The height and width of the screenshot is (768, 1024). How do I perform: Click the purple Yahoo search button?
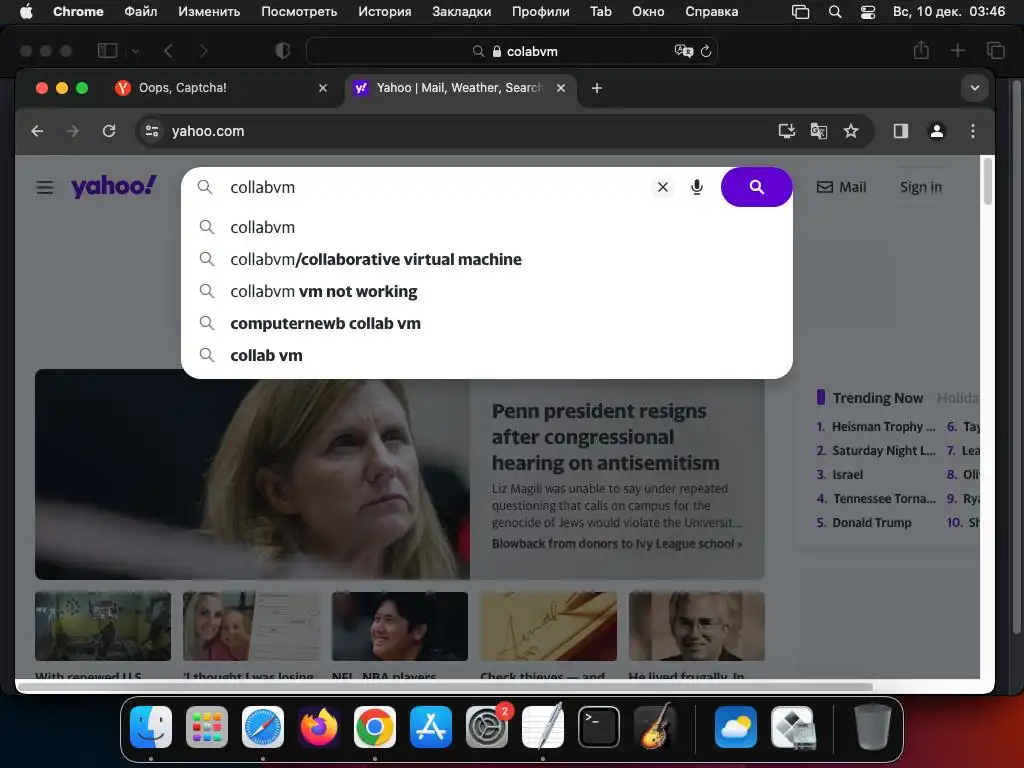756,187
